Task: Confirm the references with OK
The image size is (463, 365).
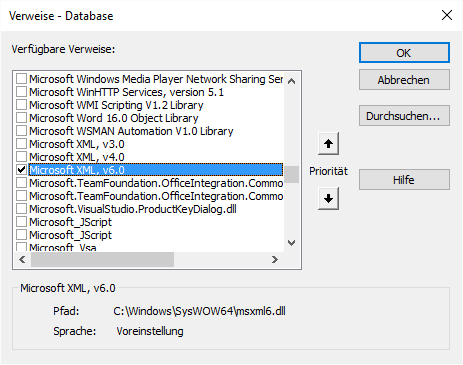Action: (404, 53)
